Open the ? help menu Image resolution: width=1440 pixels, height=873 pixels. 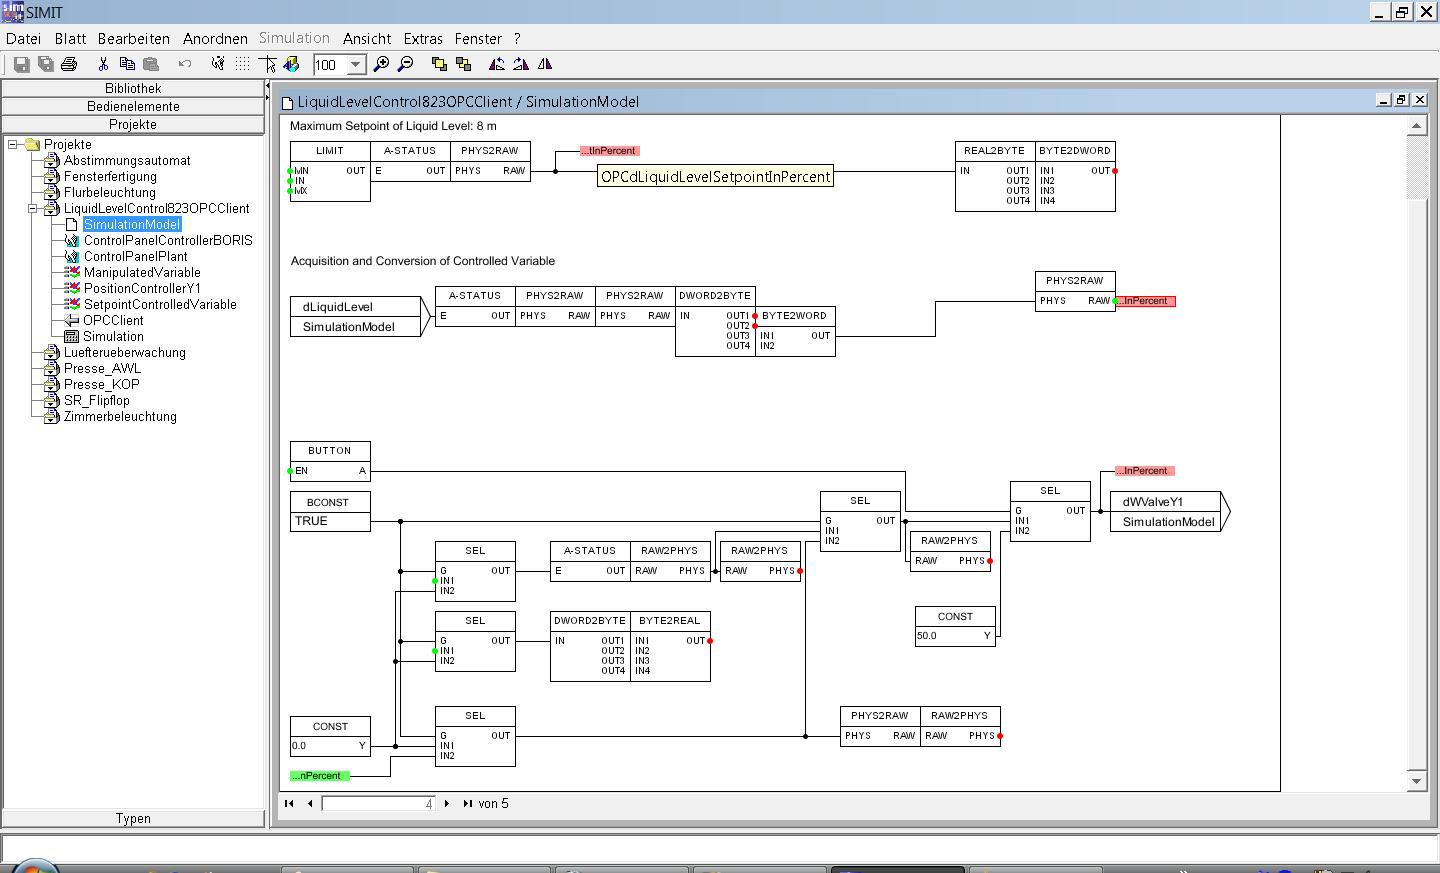click(x=517, y=39)
